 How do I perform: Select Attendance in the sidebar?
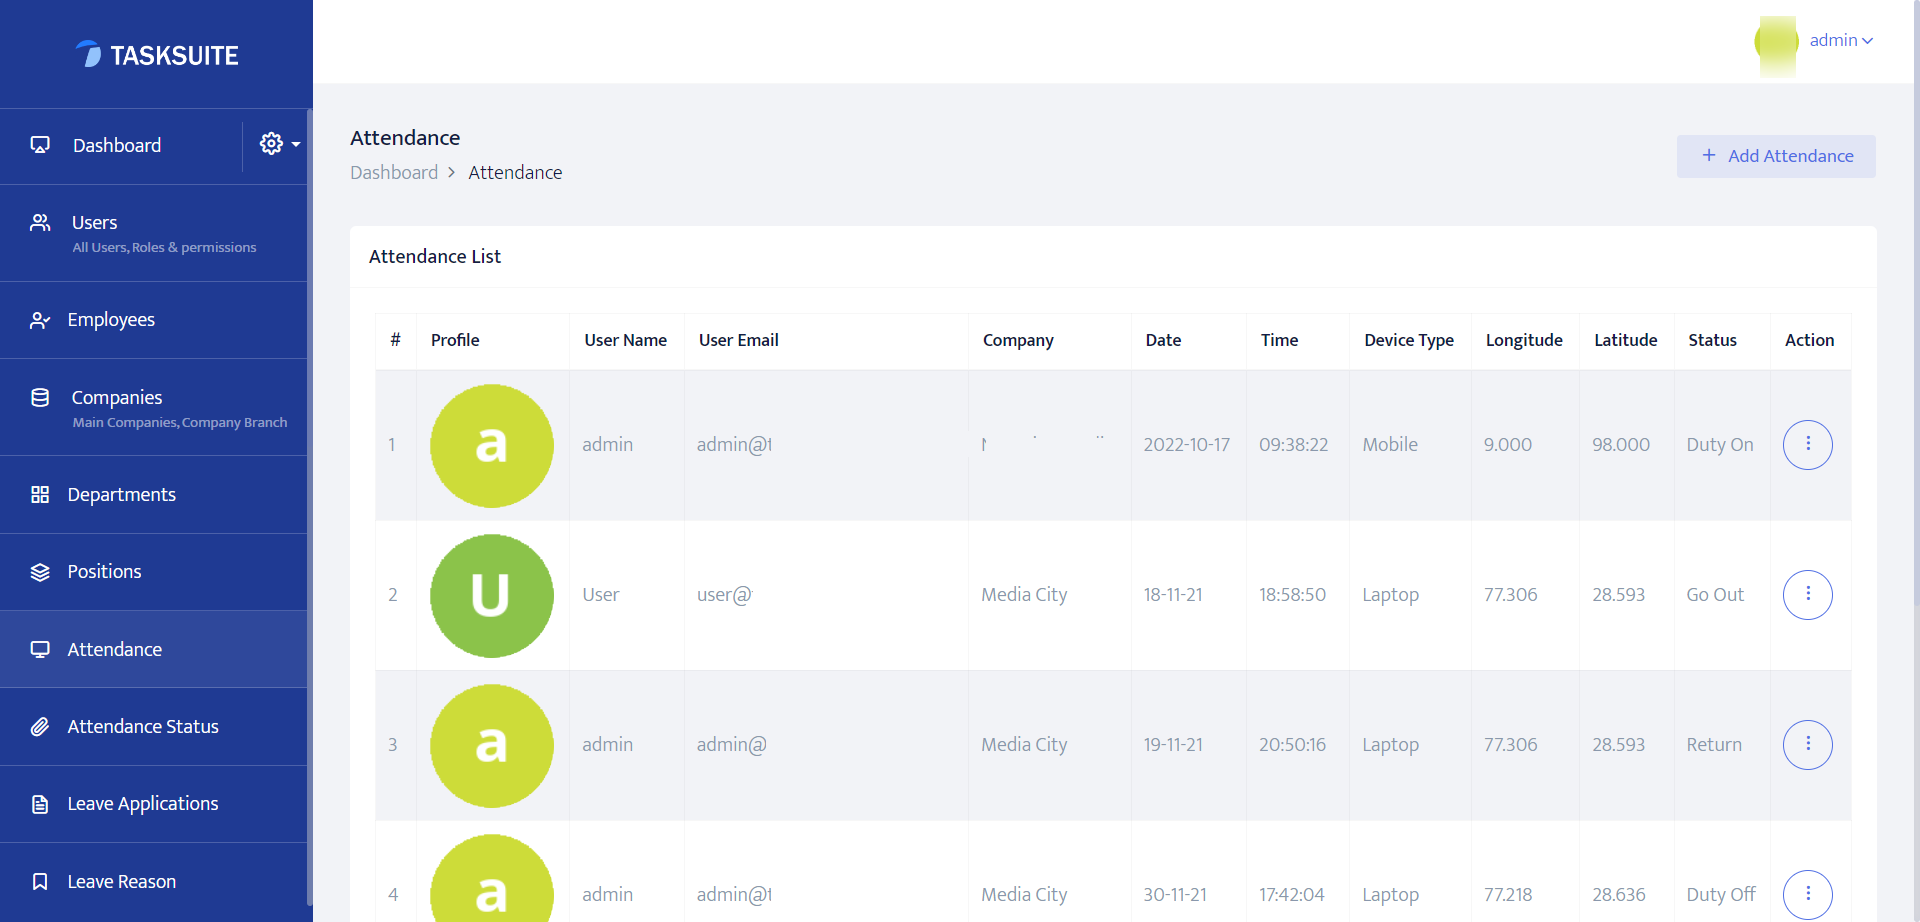pyautogui.click(x=114, y=650)
